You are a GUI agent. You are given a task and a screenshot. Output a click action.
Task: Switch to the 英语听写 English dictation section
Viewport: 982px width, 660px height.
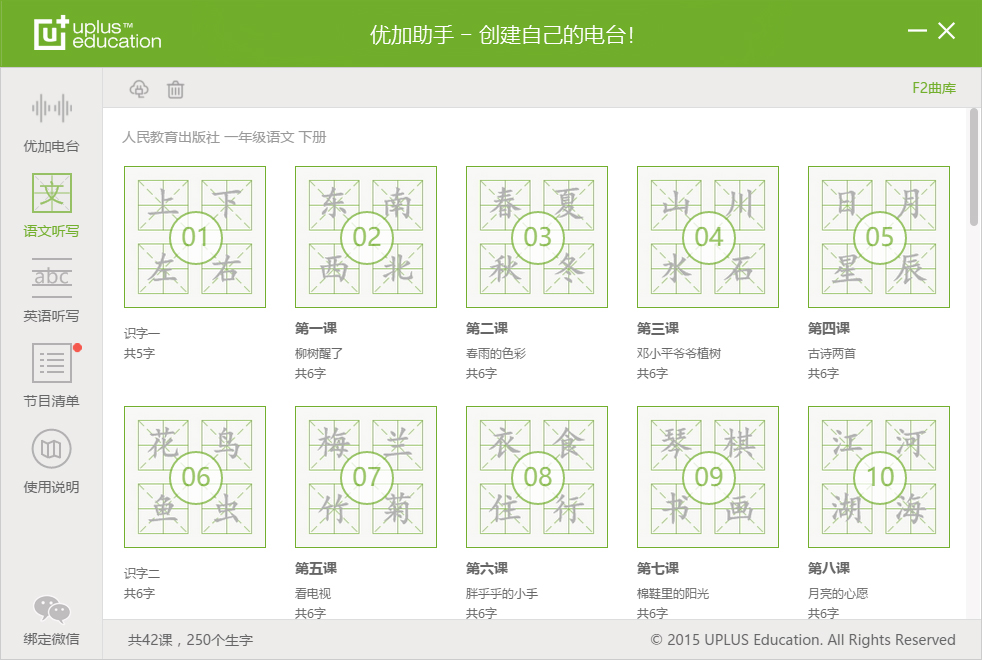51,290
